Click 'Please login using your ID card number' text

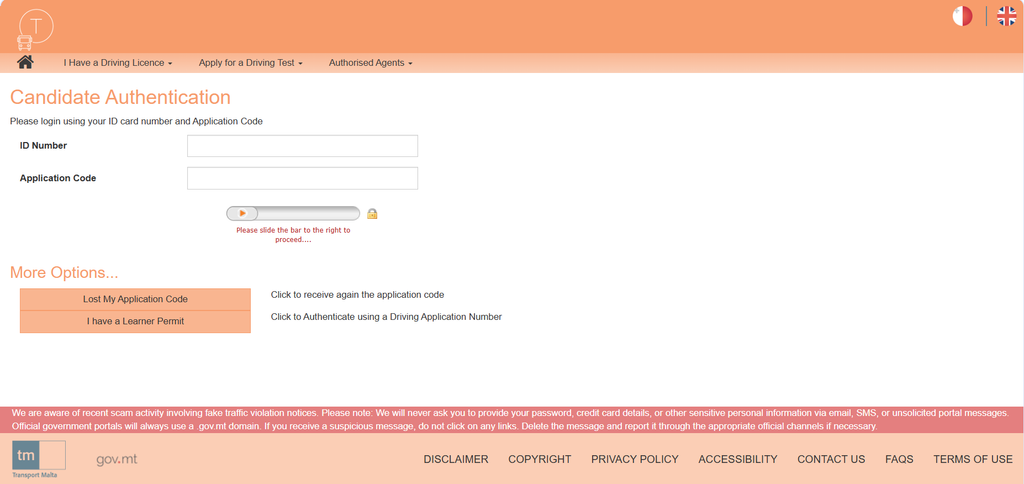[136, 121]
